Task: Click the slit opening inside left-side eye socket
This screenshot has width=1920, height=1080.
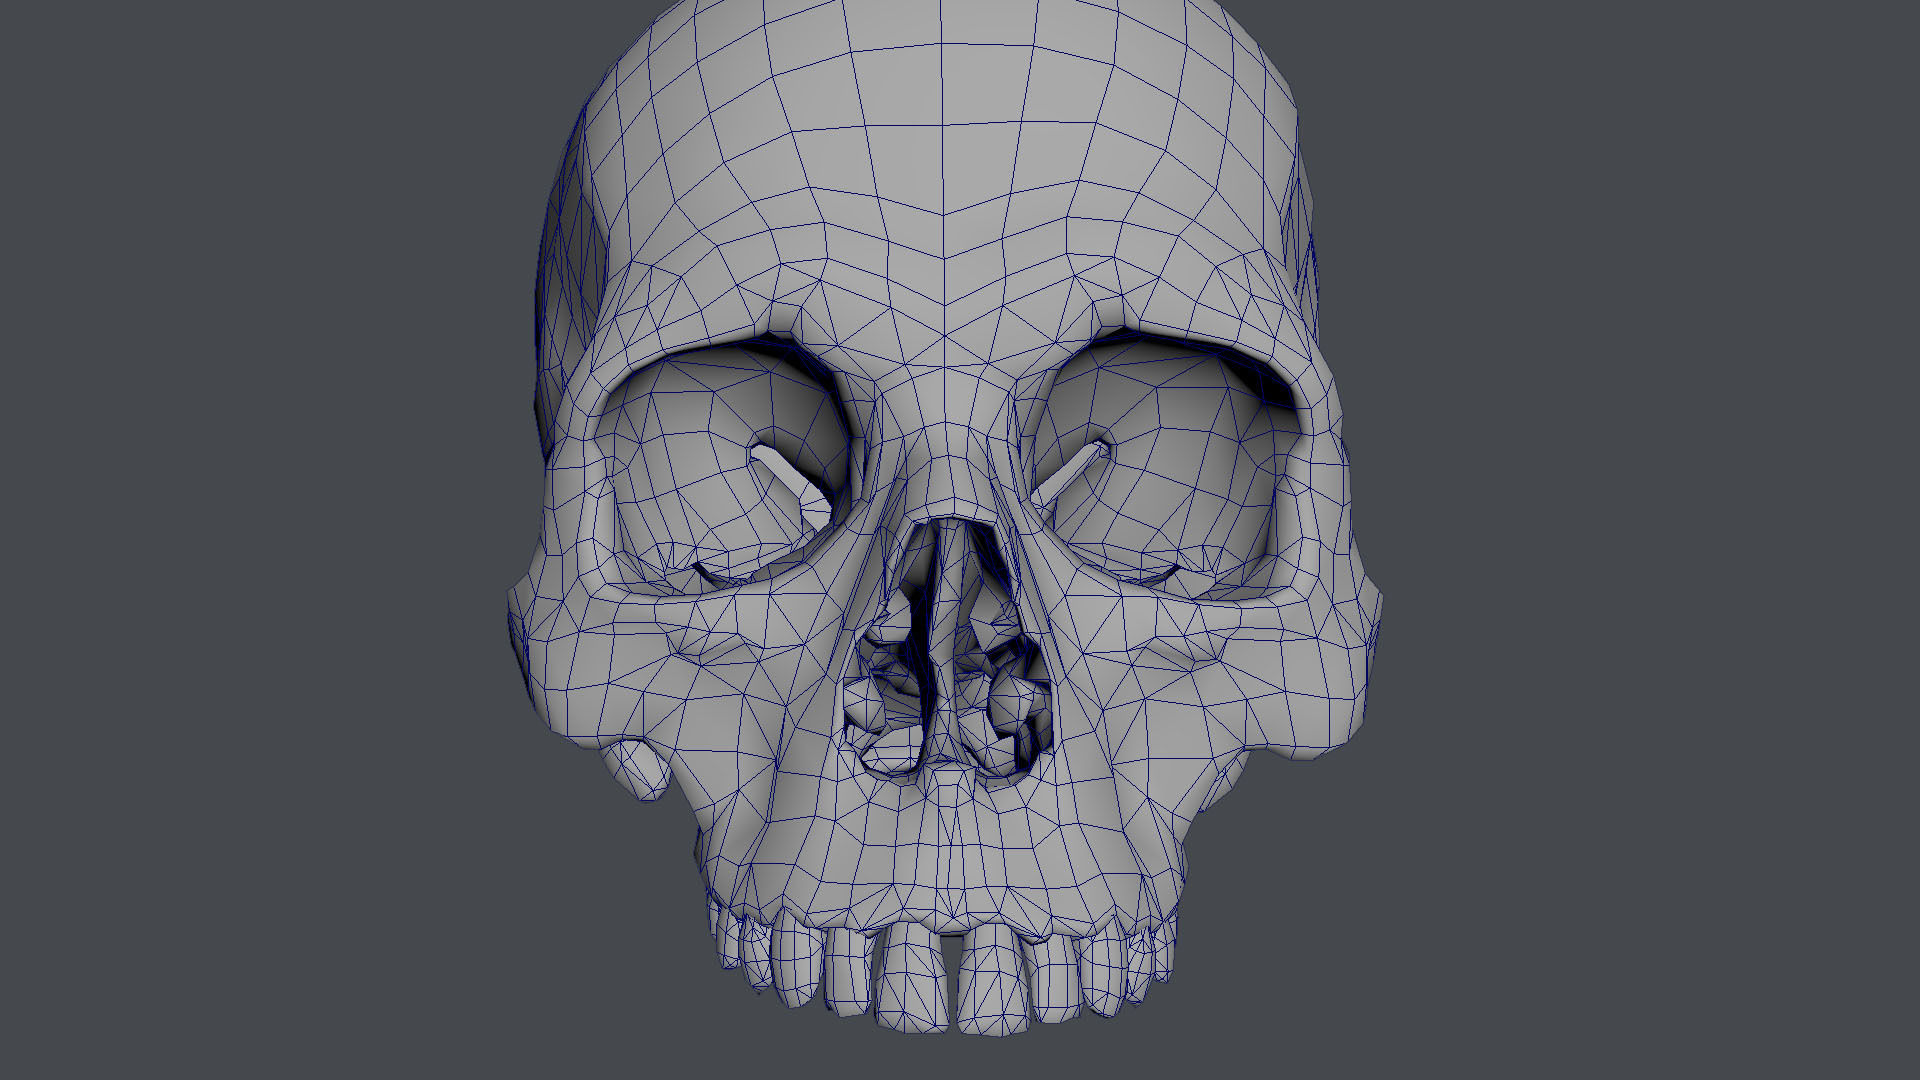Action: [790, 482]
